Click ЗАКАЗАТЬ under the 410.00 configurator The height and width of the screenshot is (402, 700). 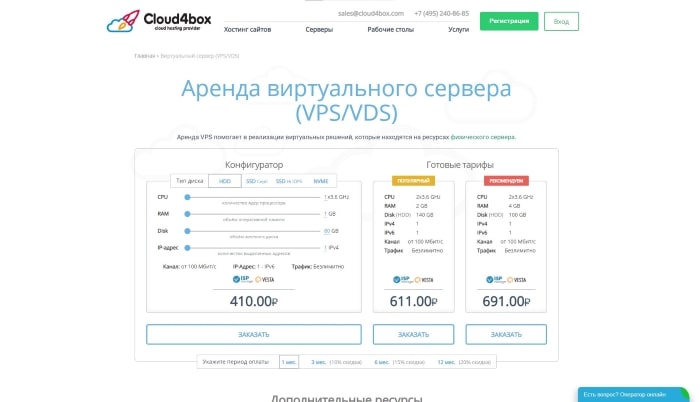click(x=254, y=335)
